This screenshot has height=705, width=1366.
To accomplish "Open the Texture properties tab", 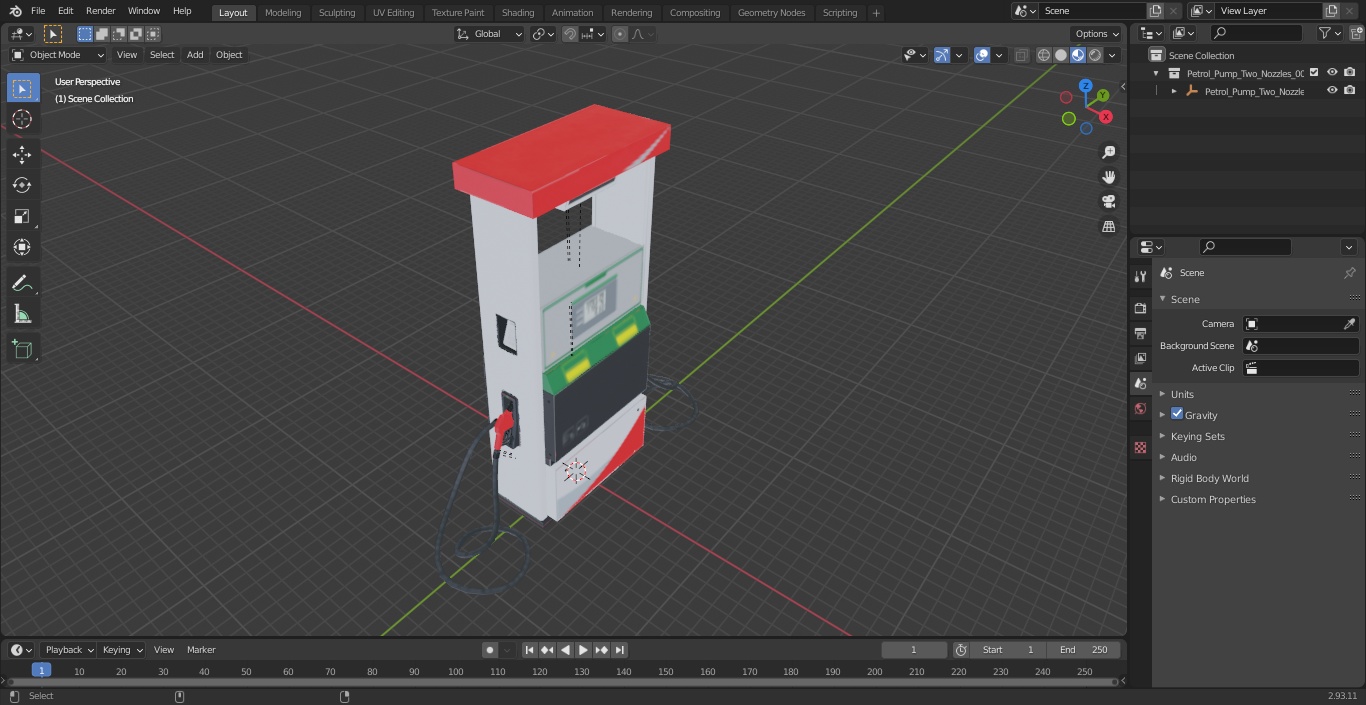I will [1140, 447].
